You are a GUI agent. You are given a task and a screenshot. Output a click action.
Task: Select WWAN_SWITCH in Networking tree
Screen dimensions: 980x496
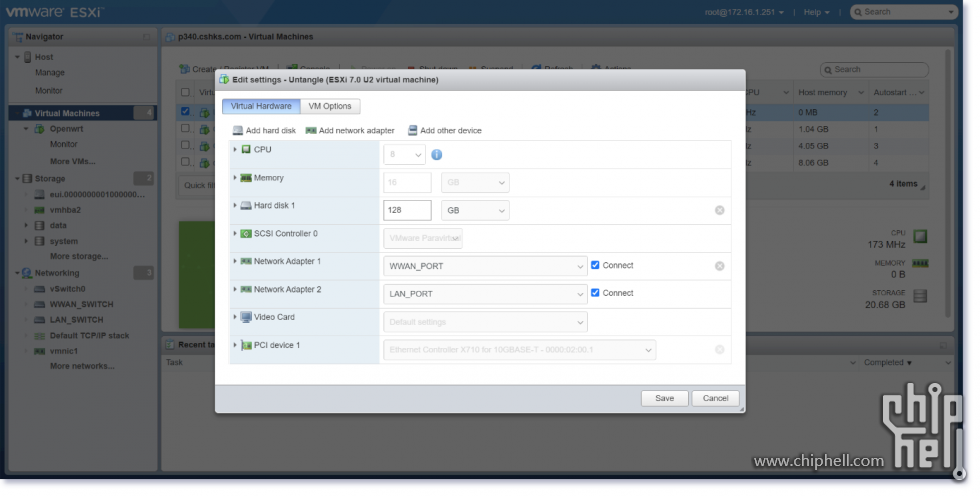(81, 304)
